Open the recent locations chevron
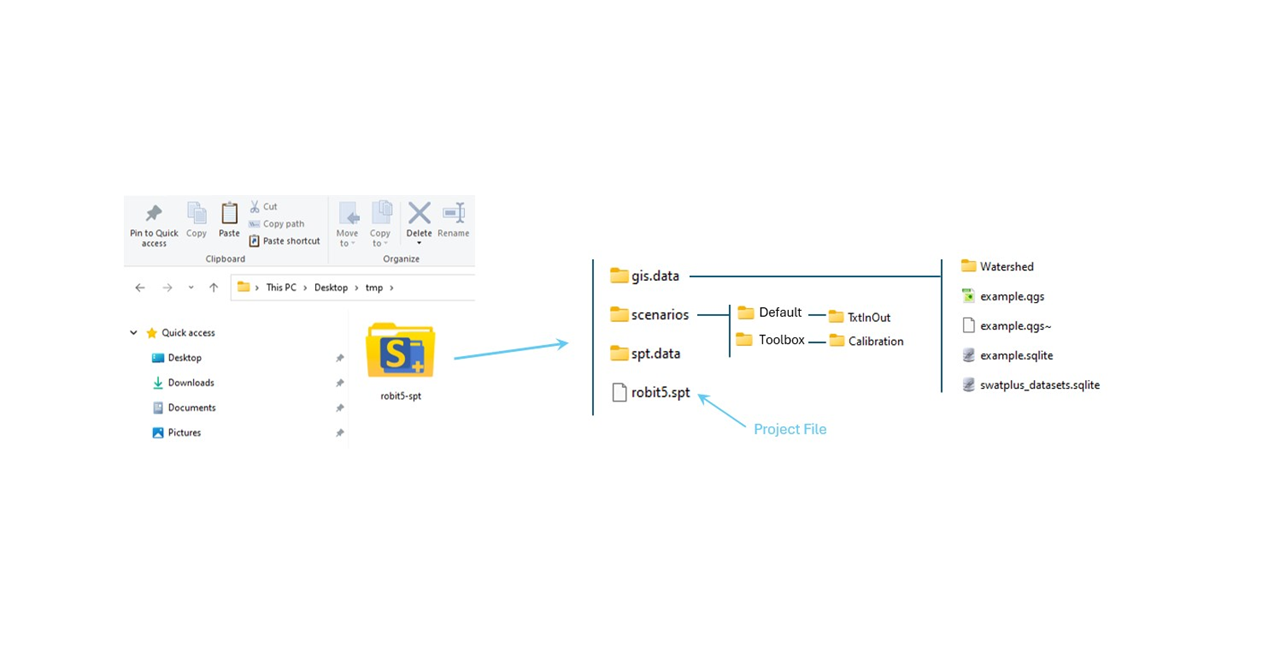The width and height of the screenshot is (1280, 653). [x=191, y=288]
